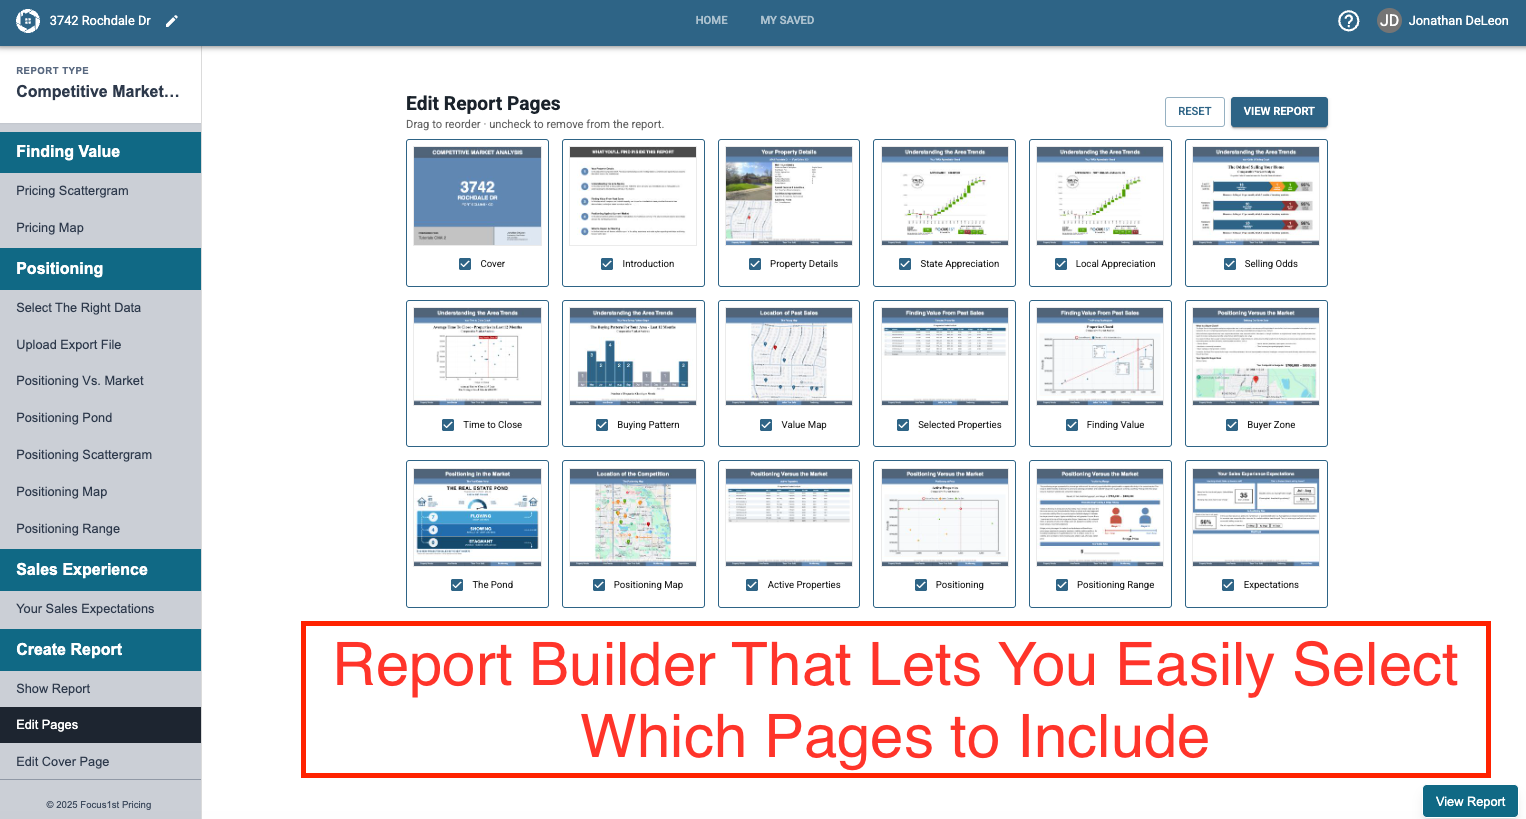Select the Property Details page thumbnail
The height and width of the screenshot is (819, 1526).
789,196
